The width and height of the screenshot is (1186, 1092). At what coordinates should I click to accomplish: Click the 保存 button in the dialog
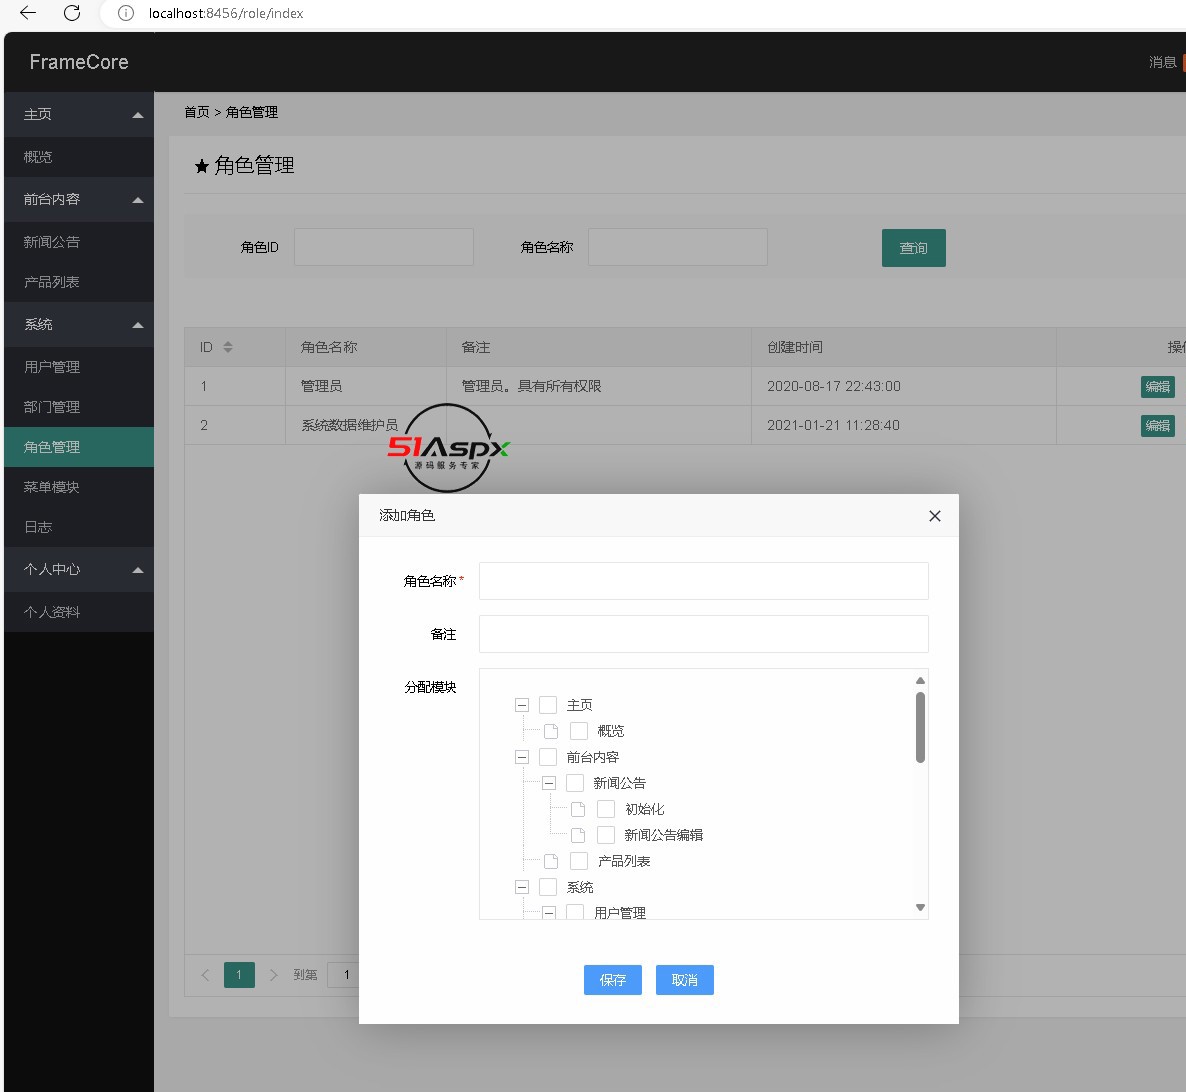(613, 980)
